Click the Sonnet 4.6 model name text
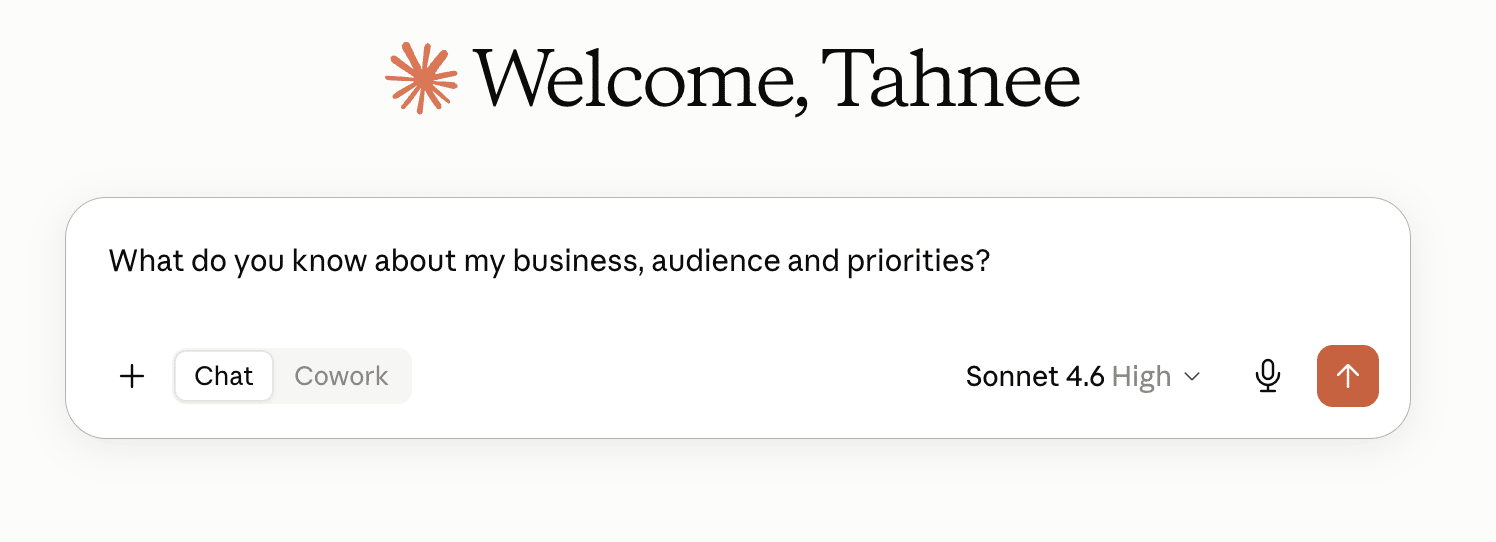Image resolution: width=1496 pixels, height=542 pixels. pos(1035,376)
